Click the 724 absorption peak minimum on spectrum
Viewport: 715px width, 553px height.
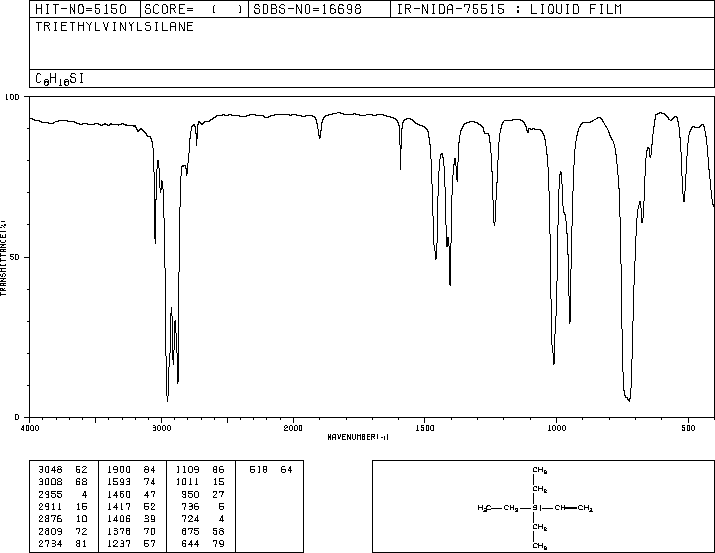point(629,400)
